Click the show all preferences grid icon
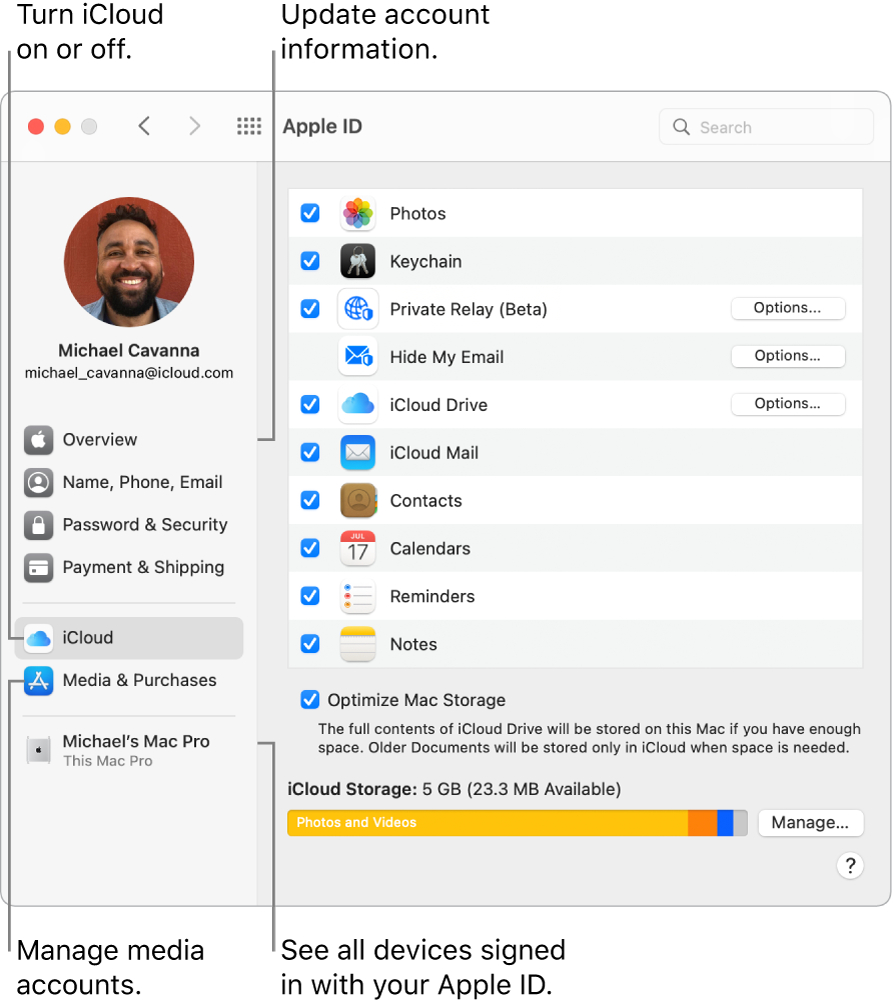The image size is (894, 1008). [249, 126]
